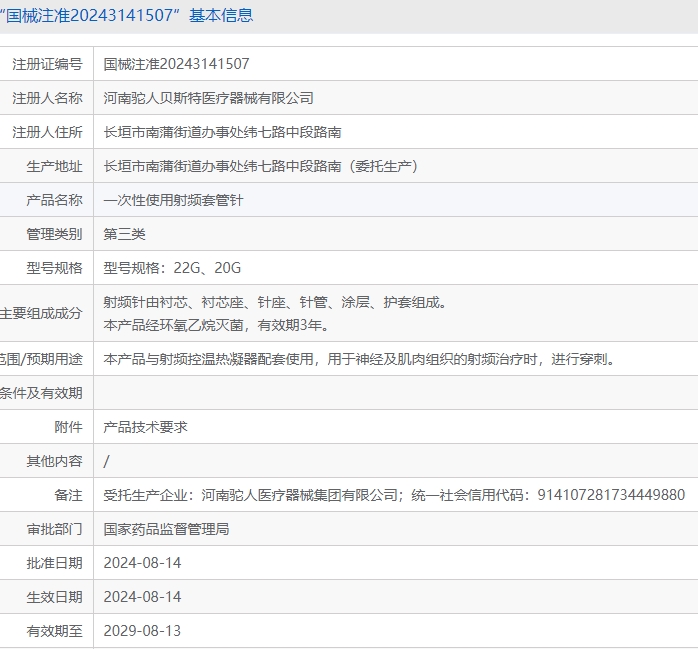The height and width of the screenshot is (649, 698).
Task: Click the 产品名称 label
Action: point(54,200)
